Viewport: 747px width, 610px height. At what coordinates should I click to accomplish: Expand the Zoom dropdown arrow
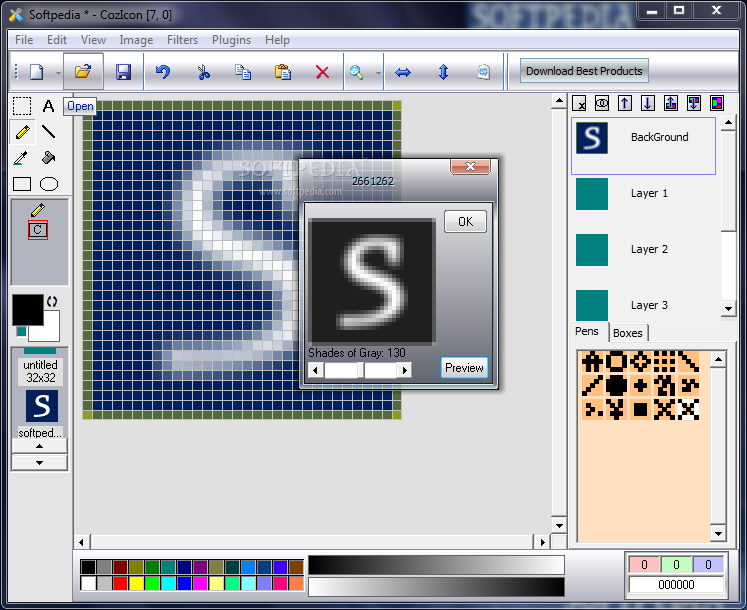tap(378, 73)
